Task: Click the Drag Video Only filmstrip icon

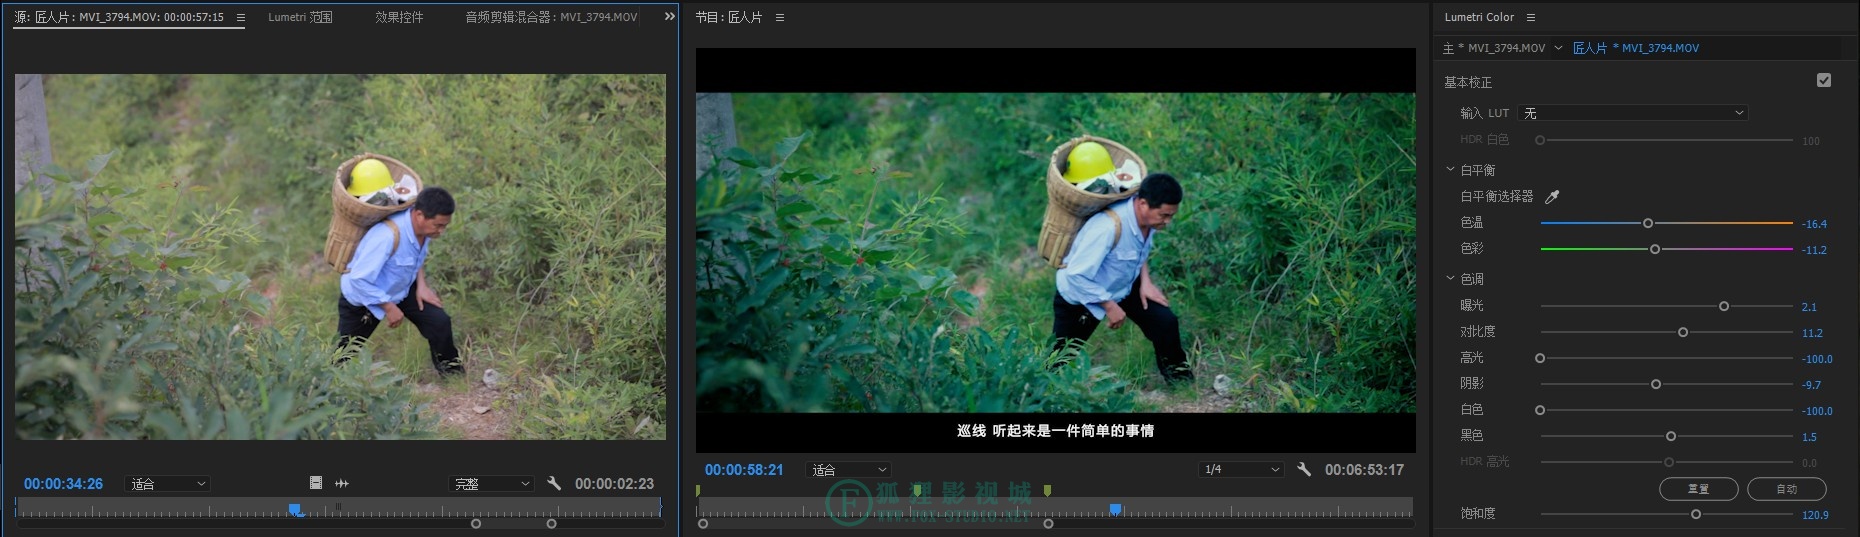Action: pos(316,483)
